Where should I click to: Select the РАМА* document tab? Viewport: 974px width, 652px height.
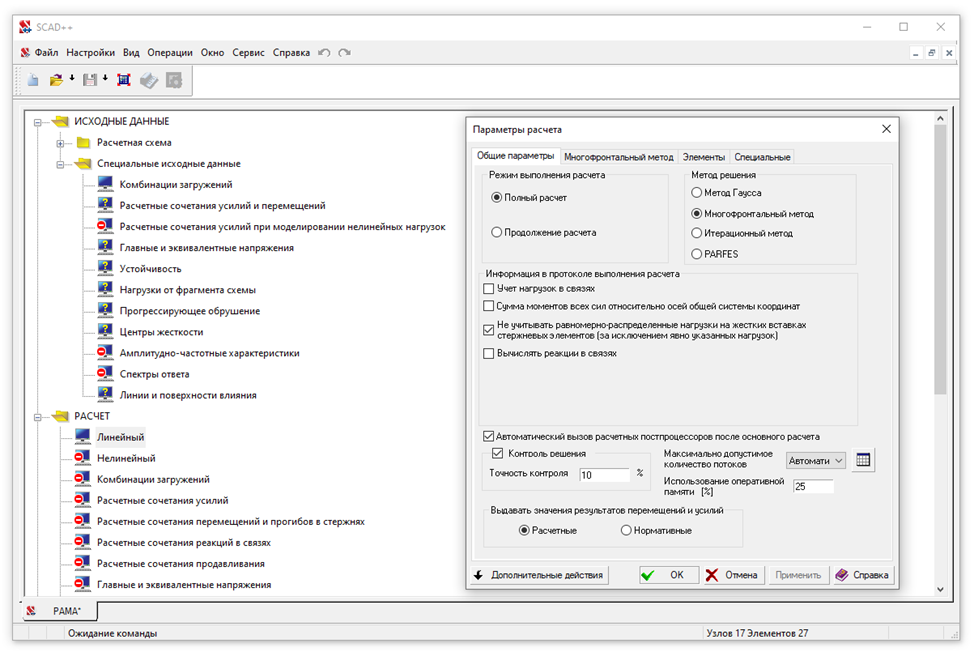coord(61,611)
